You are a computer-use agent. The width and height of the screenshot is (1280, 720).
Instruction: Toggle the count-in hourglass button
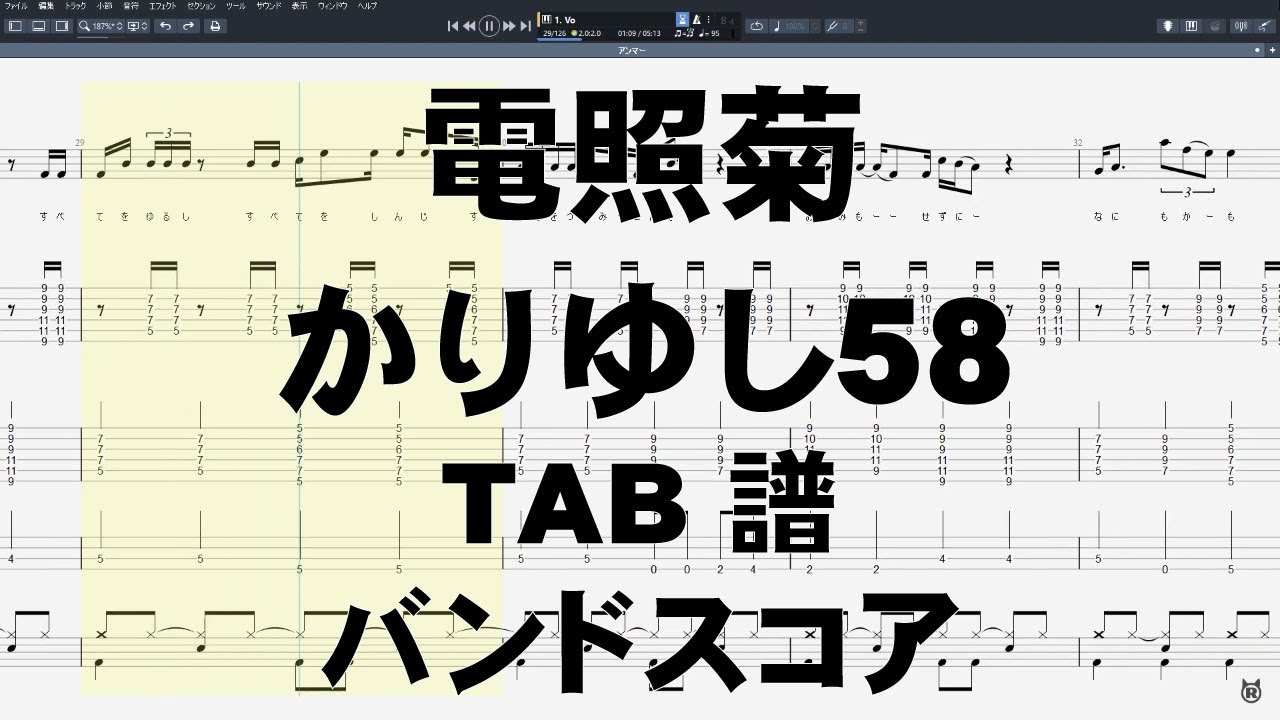[682, 19]
